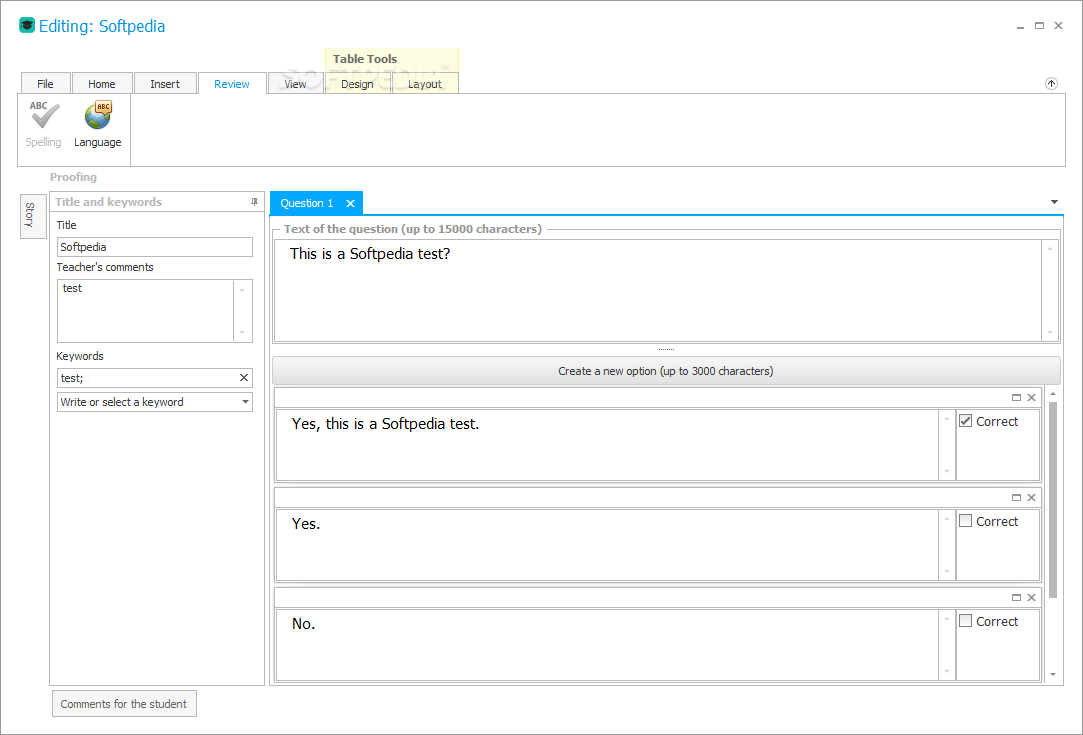The image size is (1083, 735).
Task: Open the Design tab under Table Tools
Action: [x=357, y=84]
